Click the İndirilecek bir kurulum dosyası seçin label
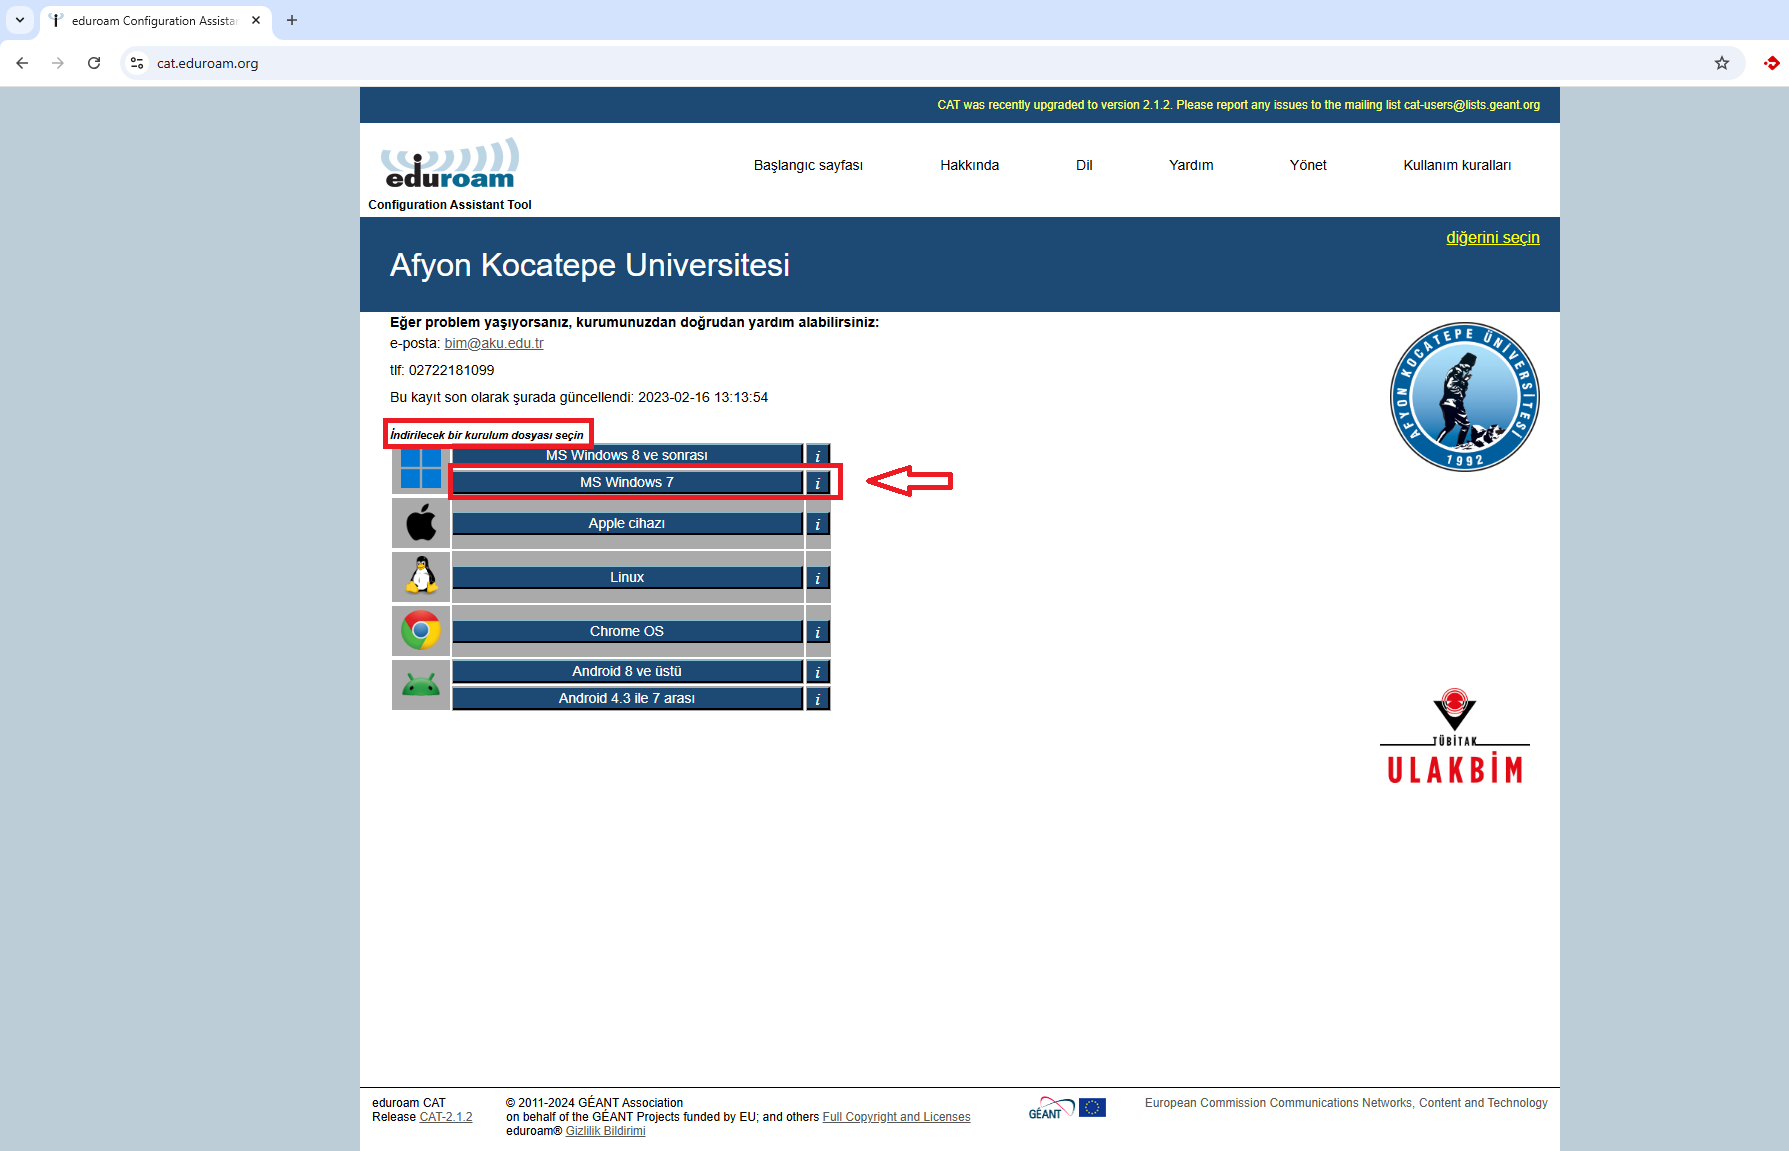1789x1151 pixels. point(487,435)
